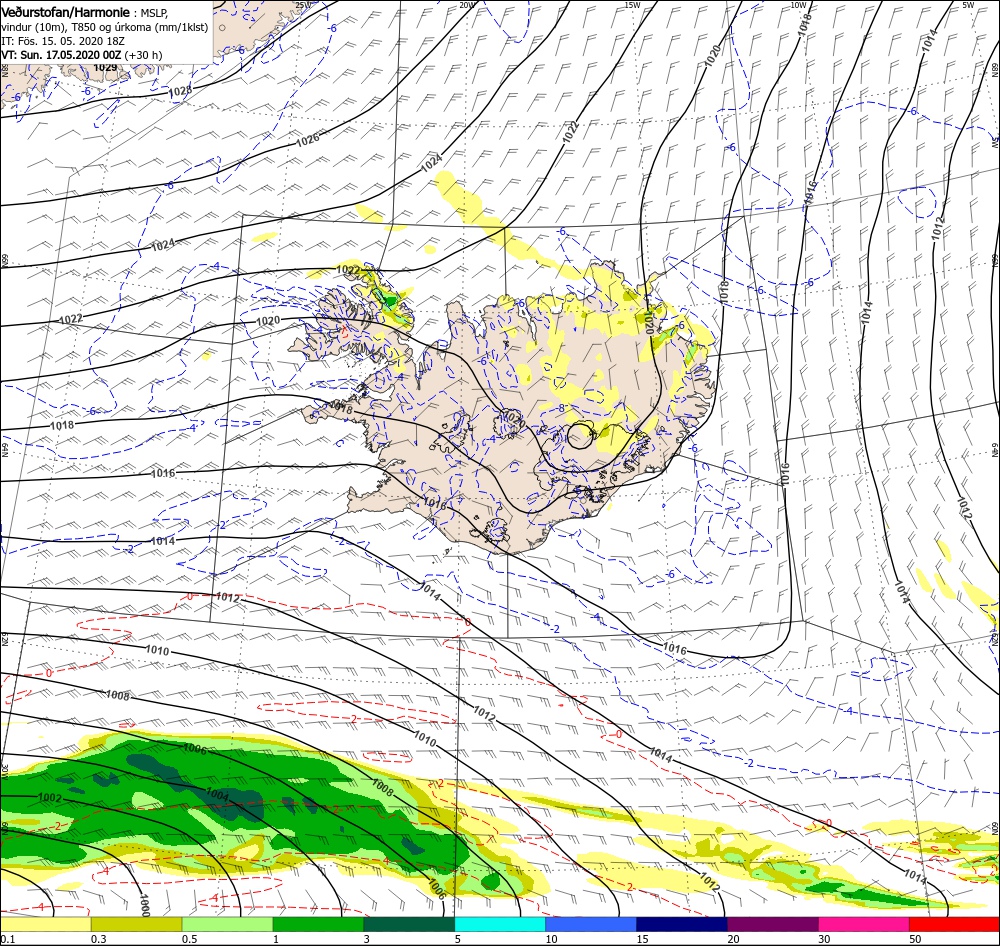
Task: Click the '5W' longitude label
Action: pyautogui.click(x=968, y=5)
